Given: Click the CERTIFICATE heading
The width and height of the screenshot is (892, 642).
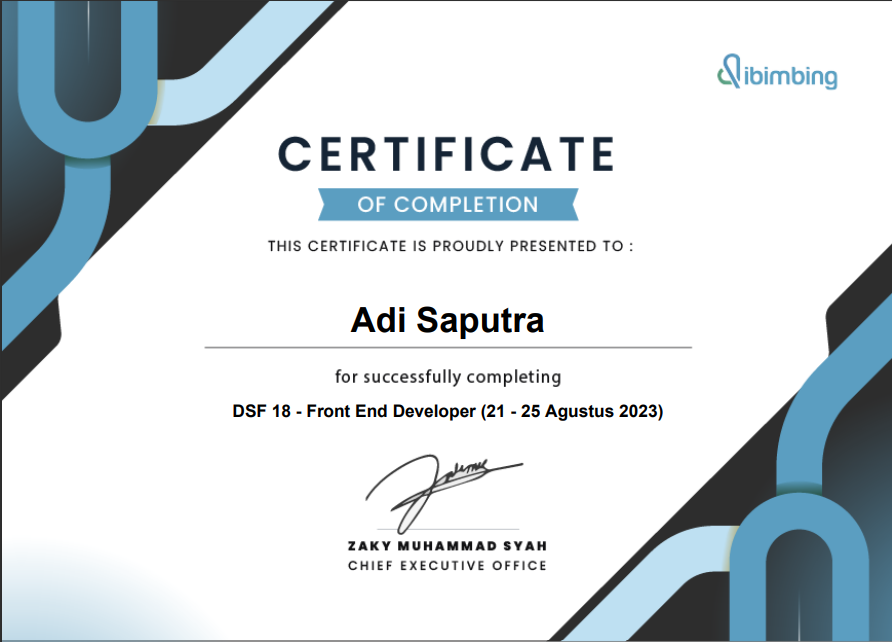Looking at the screenshot, I should coord(446,154).
